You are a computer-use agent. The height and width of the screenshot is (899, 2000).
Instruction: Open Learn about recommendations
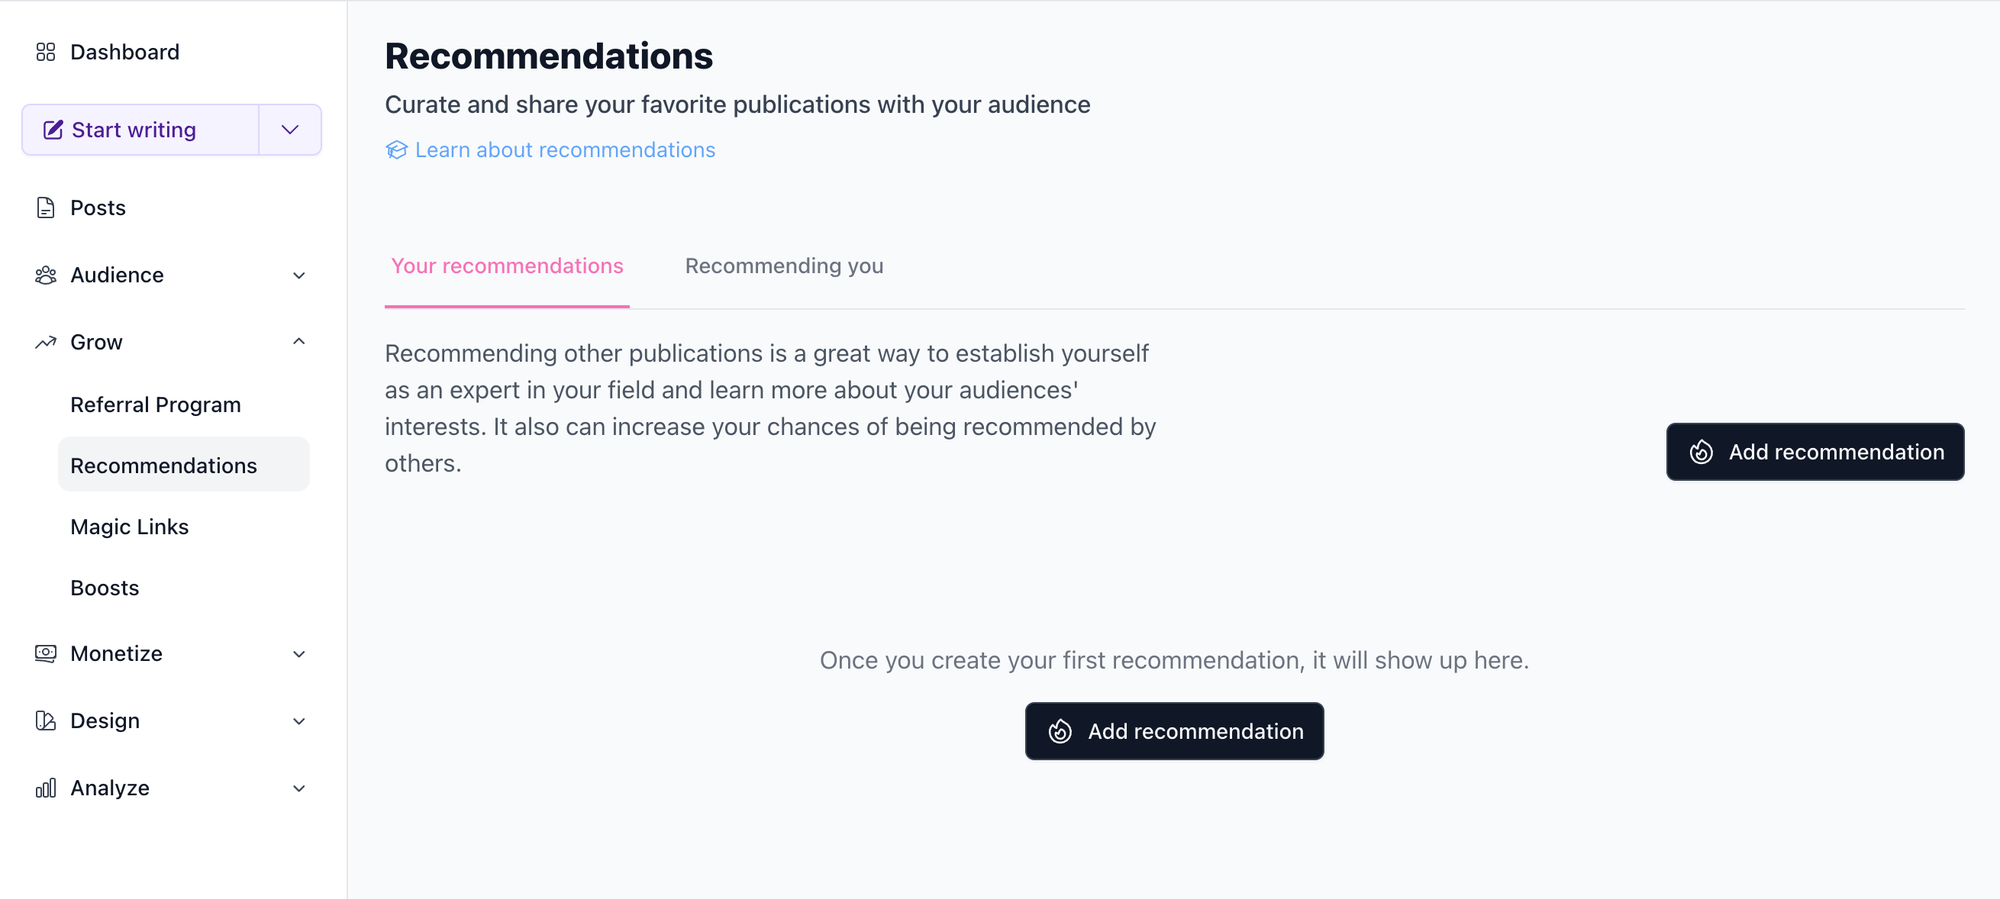click(565, 149)
